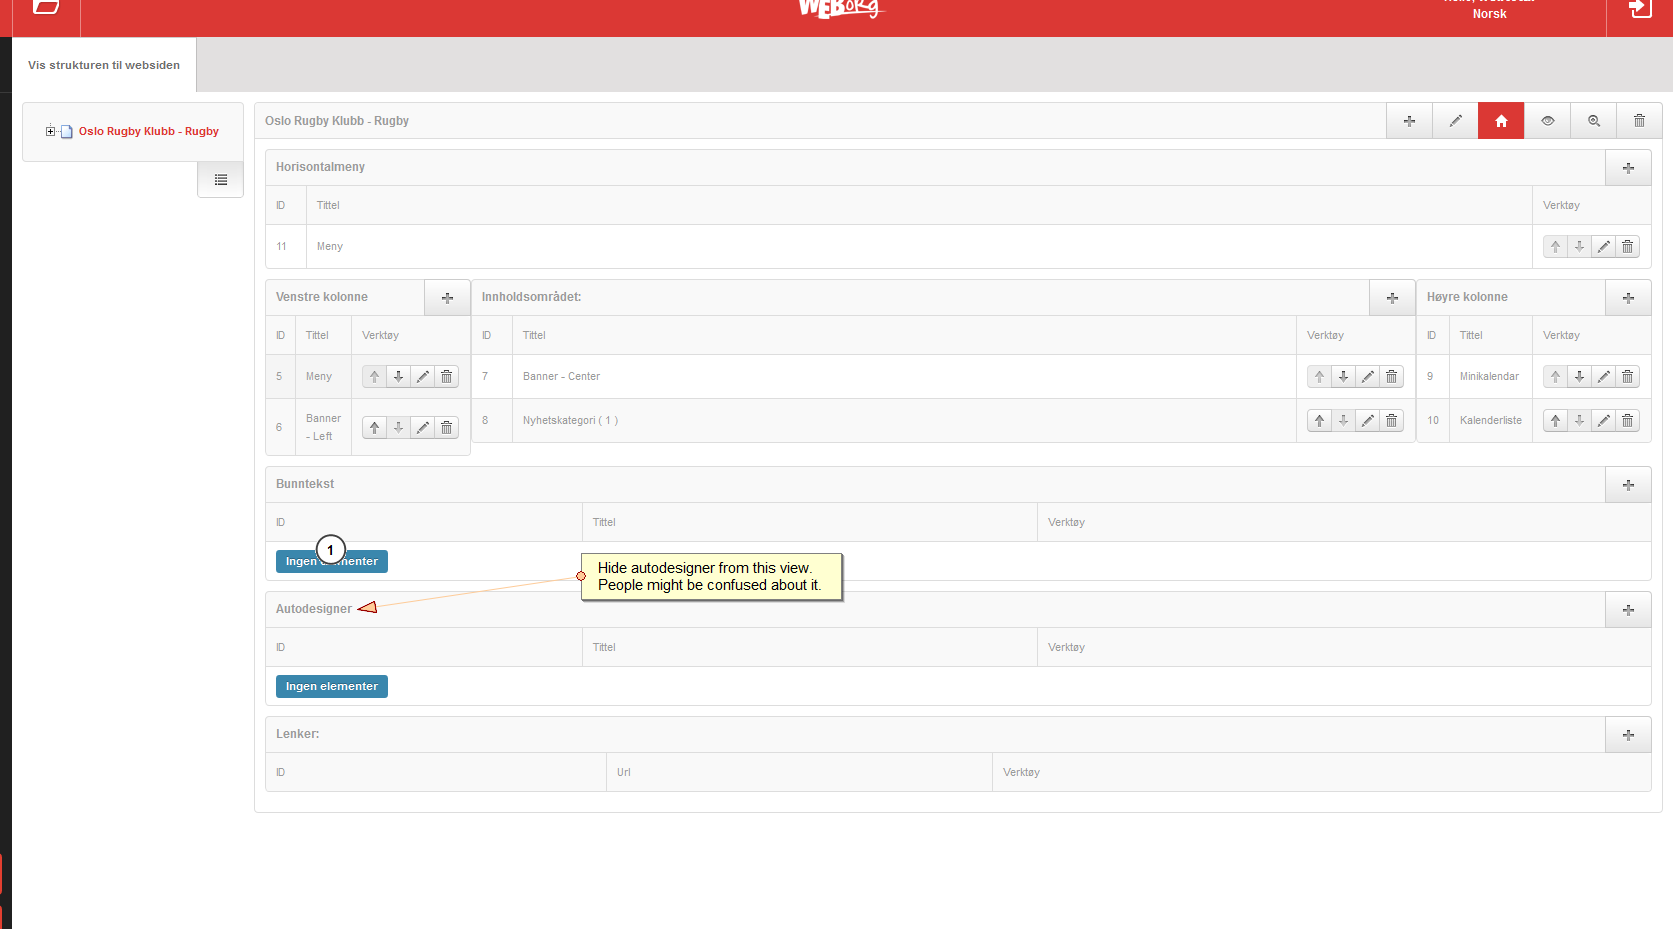Screen dimensions: 1673x929
Task: Edit the Banner - Left element
Action: tap(422, 427)
